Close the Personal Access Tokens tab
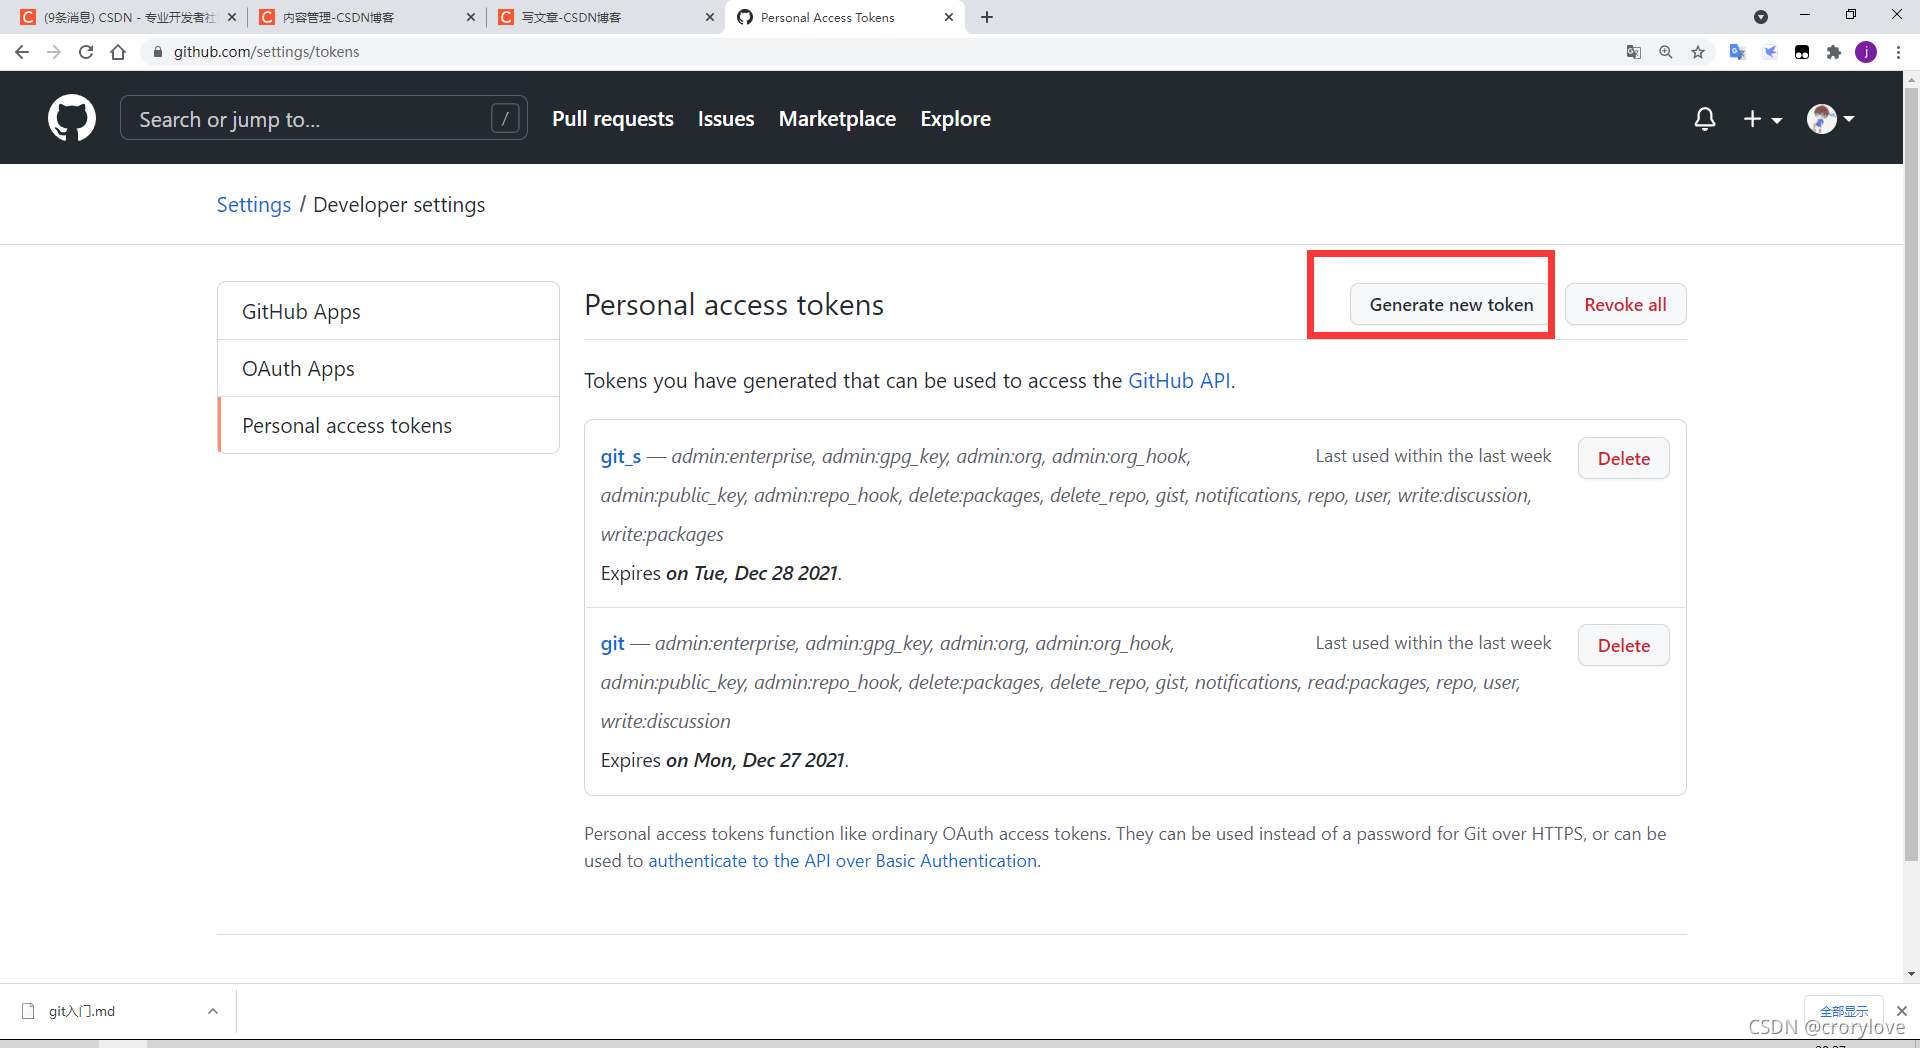Image resolution: width=1920 pixels, height=1048 pixels. click(x=949, y=17)
